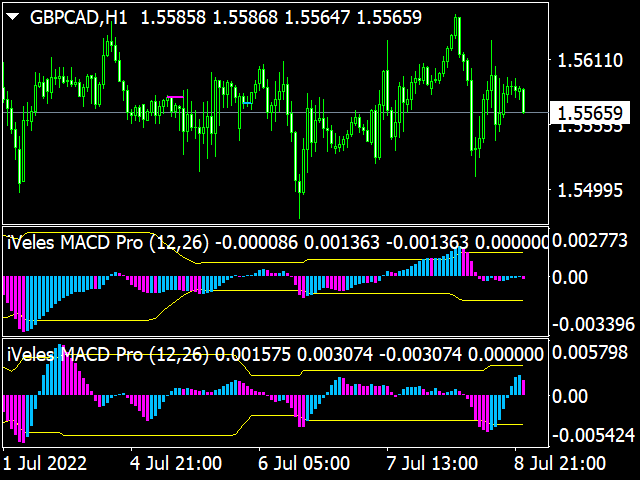The image size is (640, 480).
Task: Select the price scale value 1.54995
Action: [590, 191]
